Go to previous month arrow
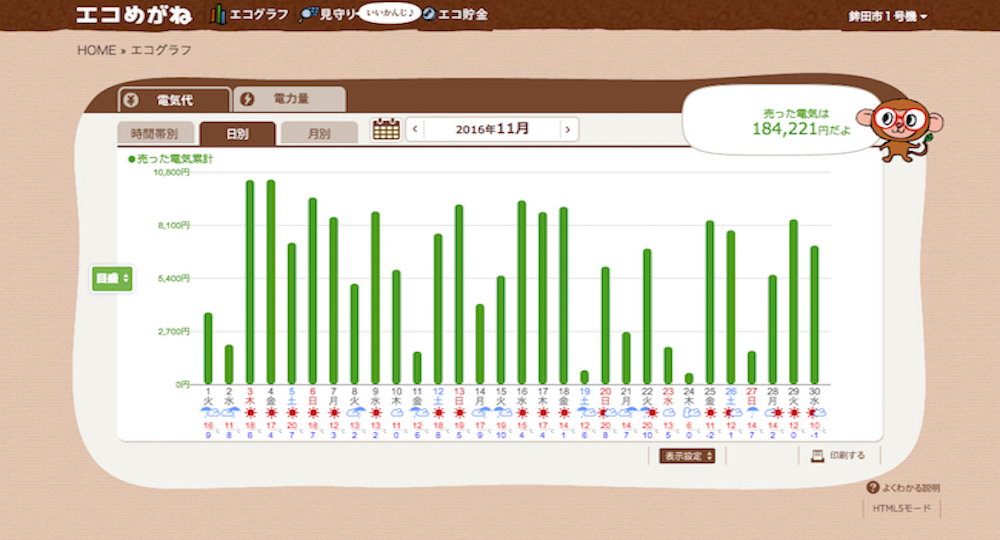The height and width of the screenshot is (540, 1000). (x=415, y=129)
